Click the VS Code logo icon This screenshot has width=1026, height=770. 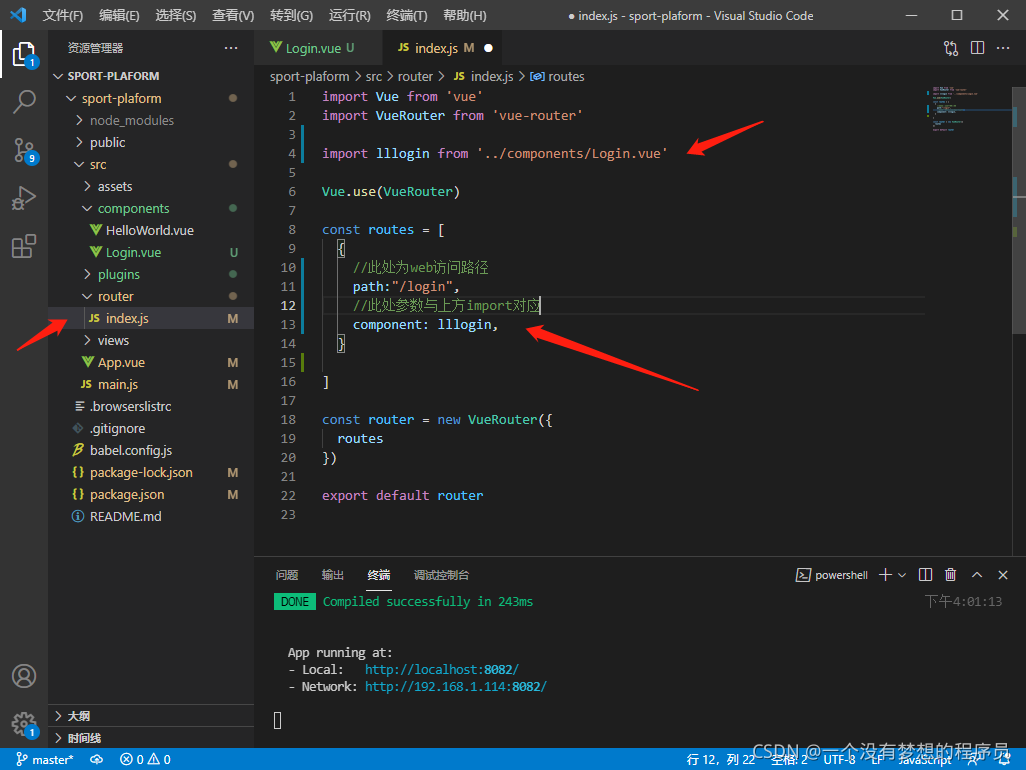tap(18, 14)
